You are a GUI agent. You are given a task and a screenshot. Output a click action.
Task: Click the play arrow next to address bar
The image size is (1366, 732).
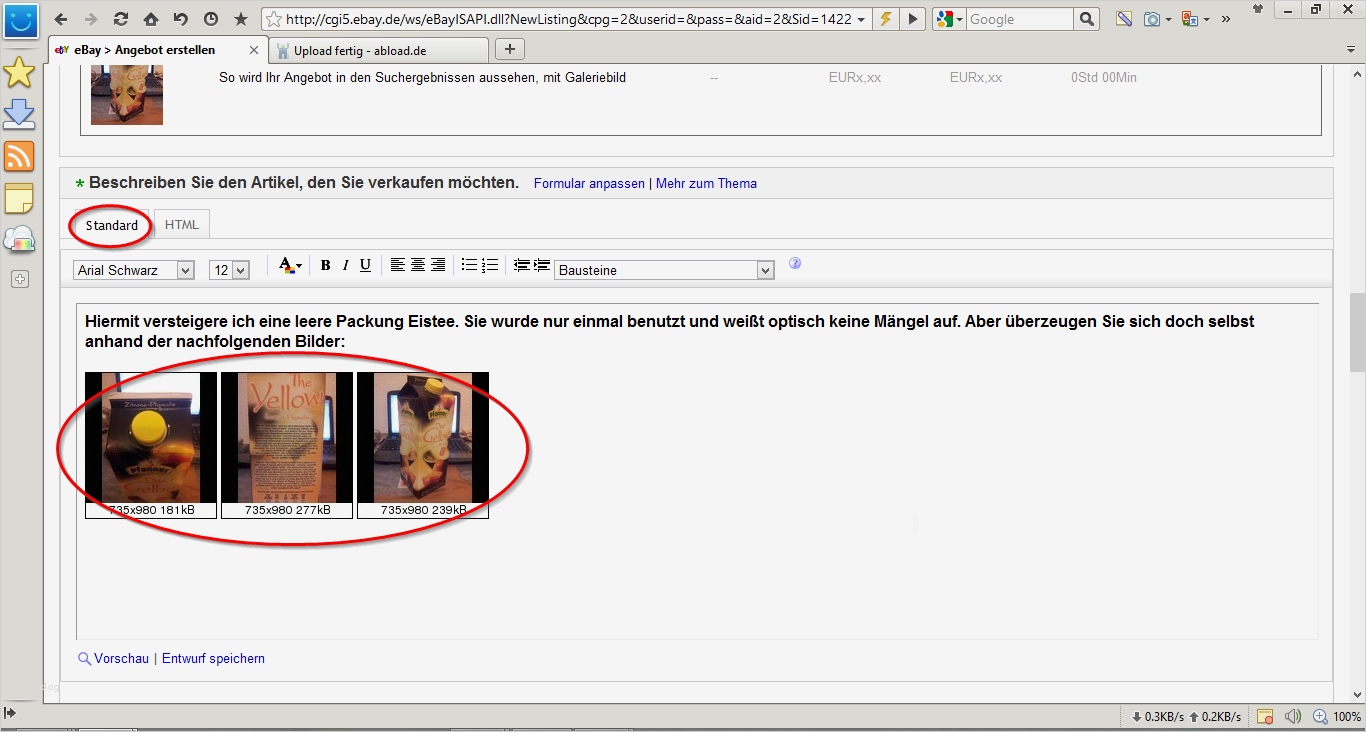[x=913, y=19]
